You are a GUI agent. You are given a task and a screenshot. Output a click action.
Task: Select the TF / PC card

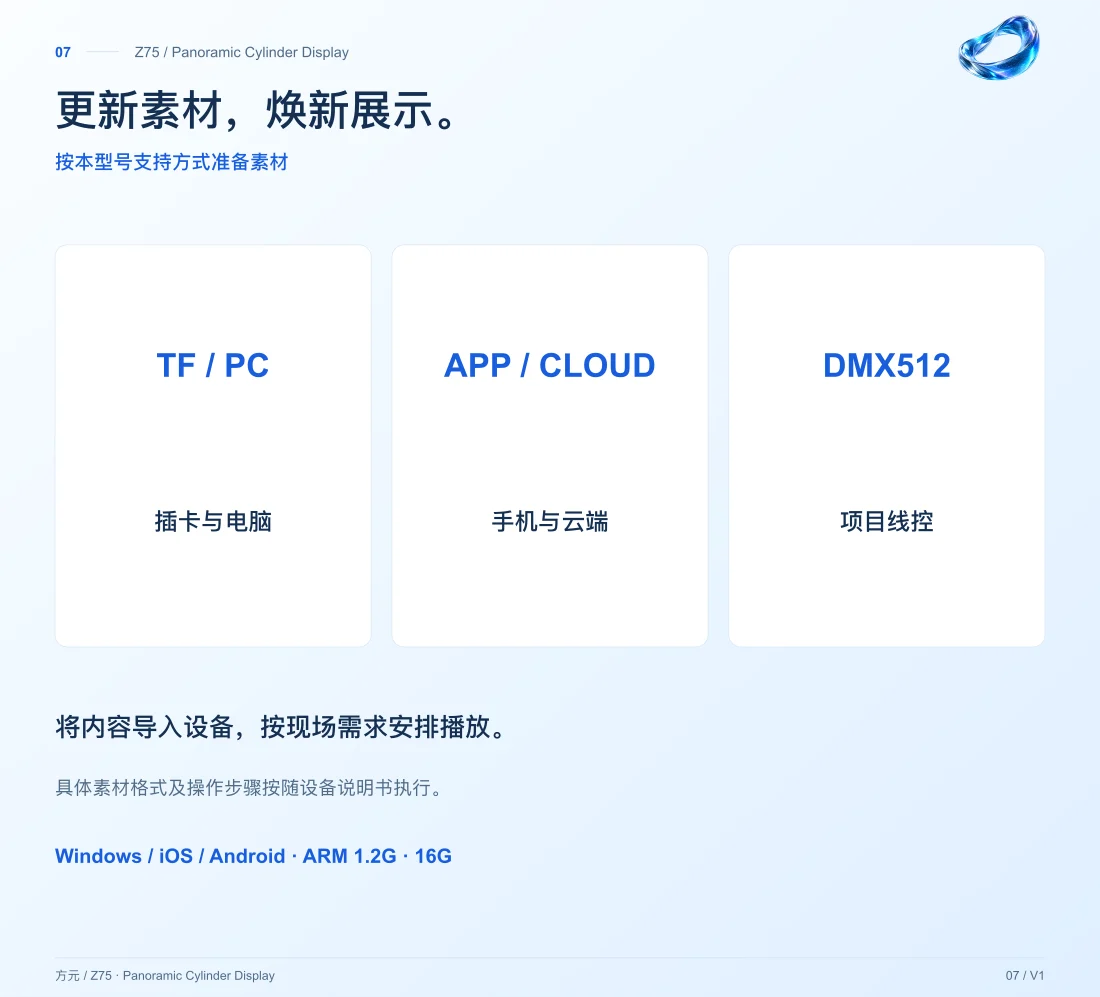[x=213, y=446]
